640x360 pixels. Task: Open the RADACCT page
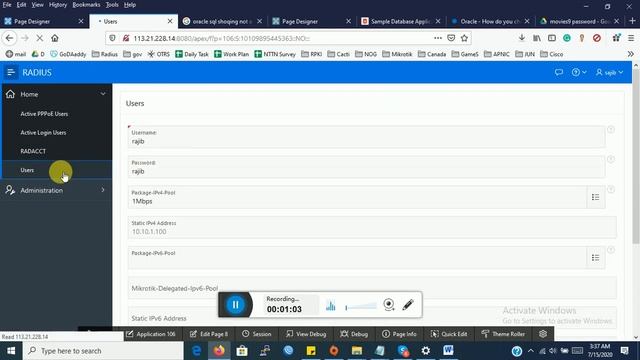pyautogui.click(x=33, y=151)
